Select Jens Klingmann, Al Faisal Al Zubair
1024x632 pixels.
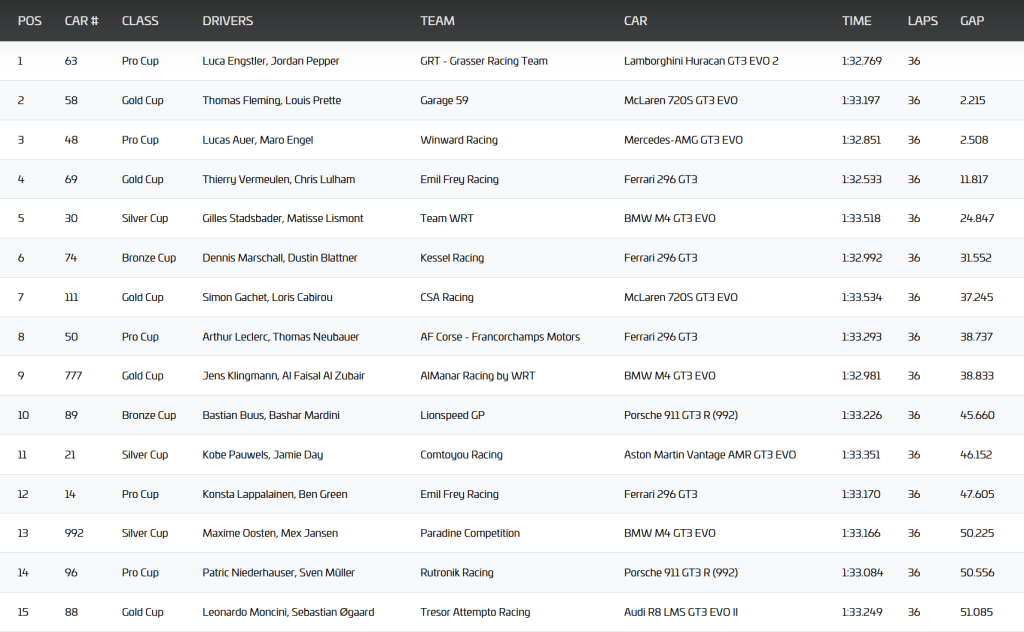283,375
